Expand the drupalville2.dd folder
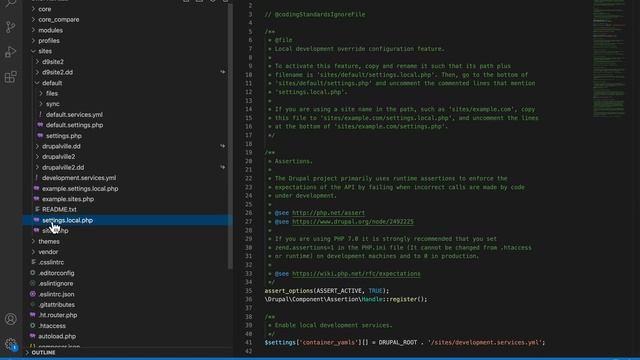The width and height of the screenshot is (640, 360). pyautogui.click(x=37, y=167)
